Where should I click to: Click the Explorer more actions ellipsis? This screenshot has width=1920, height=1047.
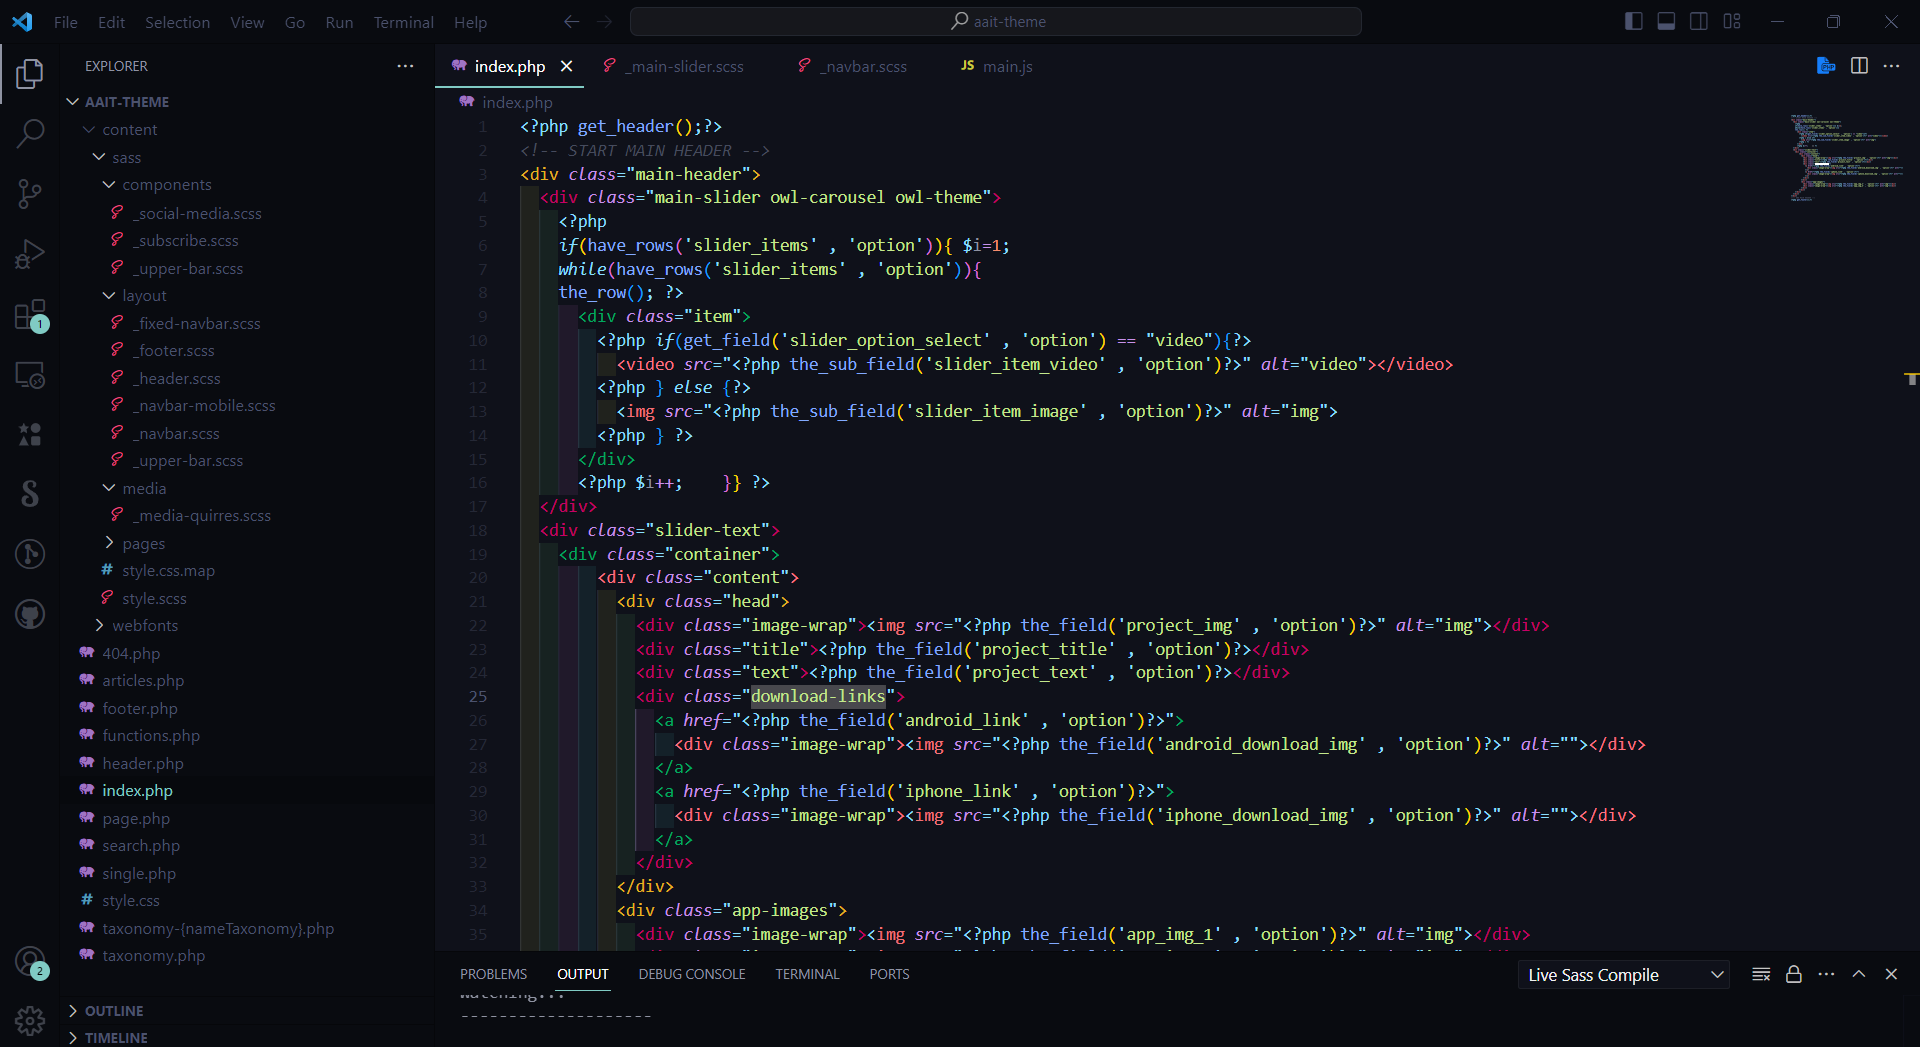click(x=405, y=66)
